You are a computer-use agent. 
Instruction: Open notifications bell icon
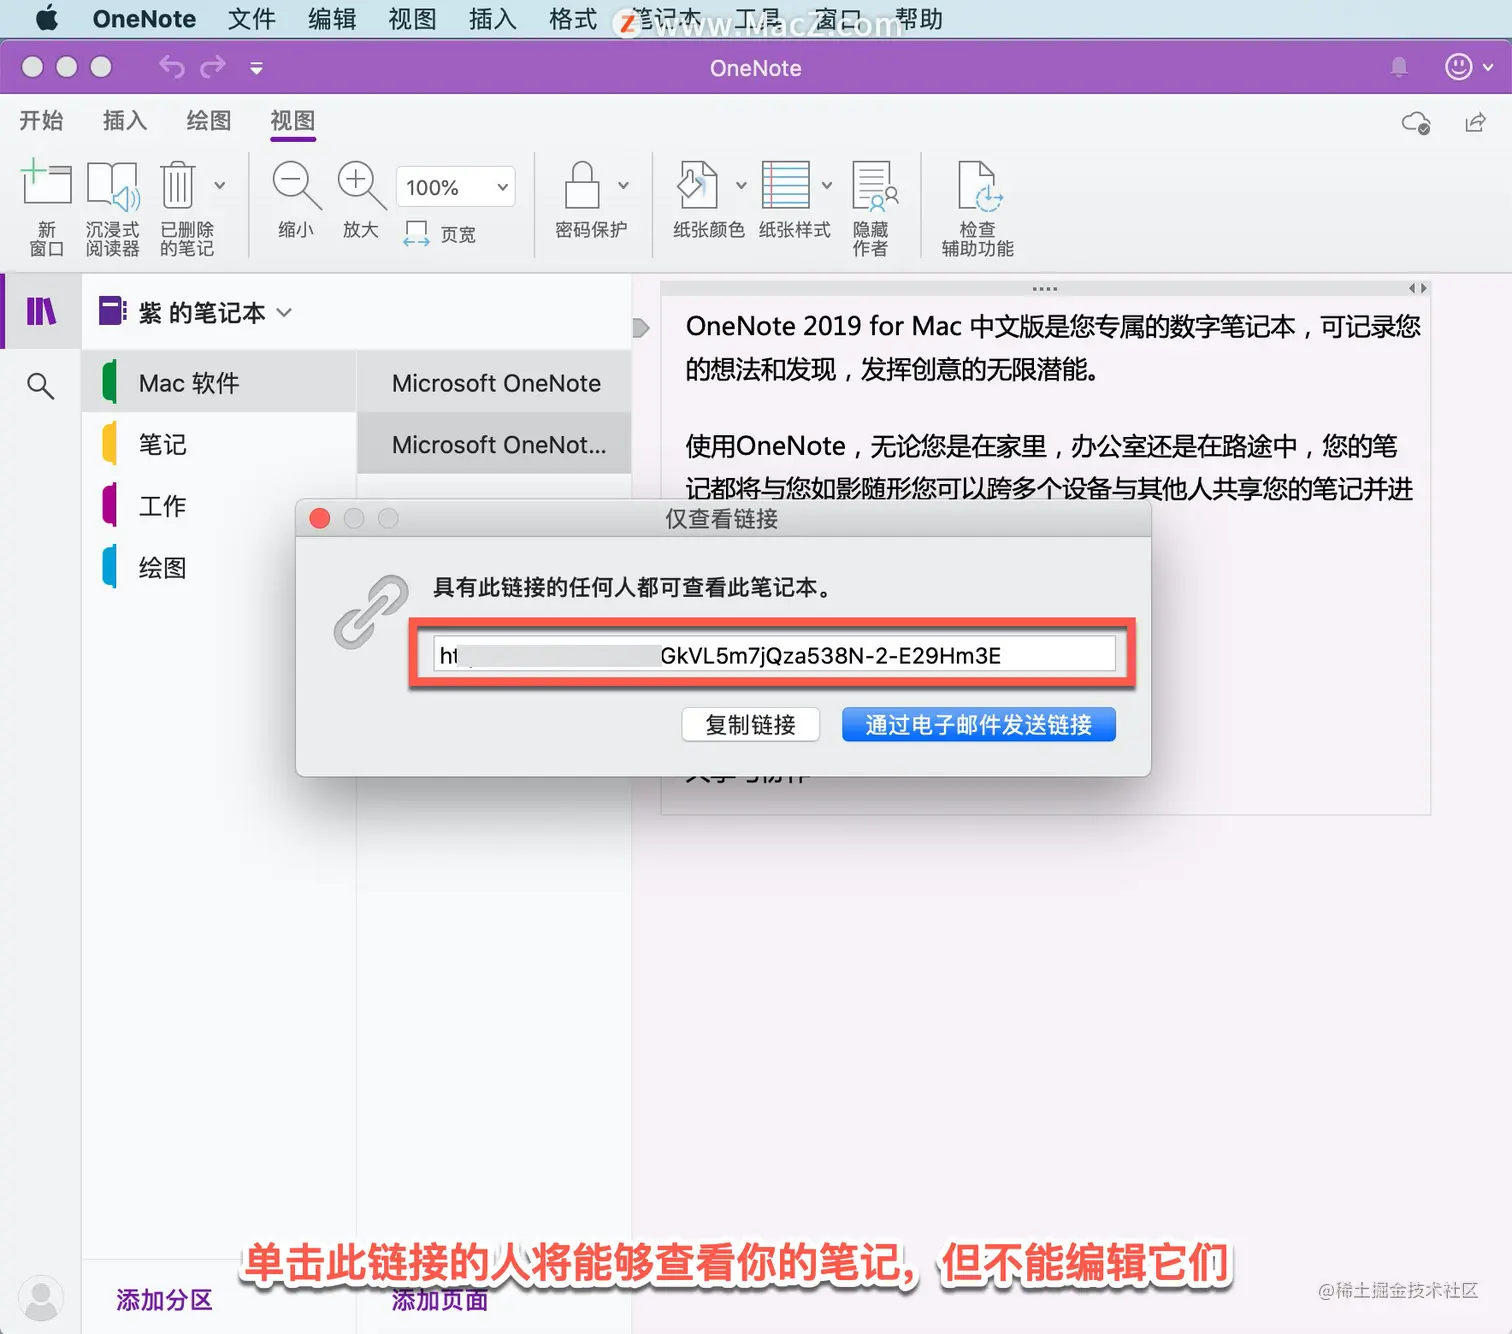1399,67
